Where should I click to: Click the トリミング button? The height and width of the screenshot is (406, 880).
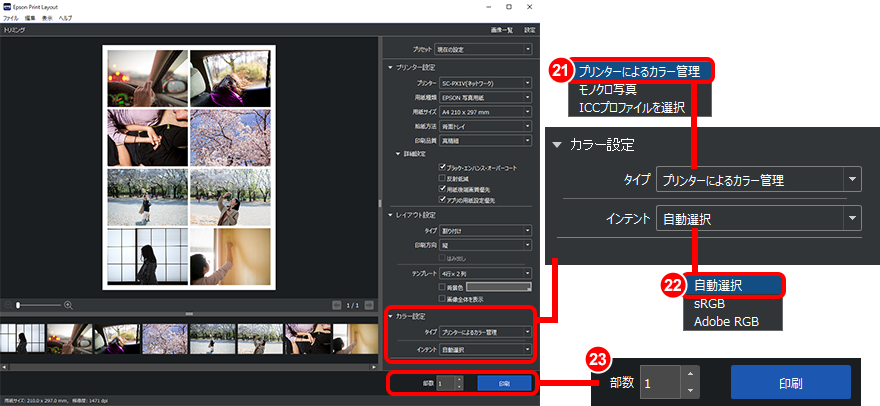coord(15,32)
